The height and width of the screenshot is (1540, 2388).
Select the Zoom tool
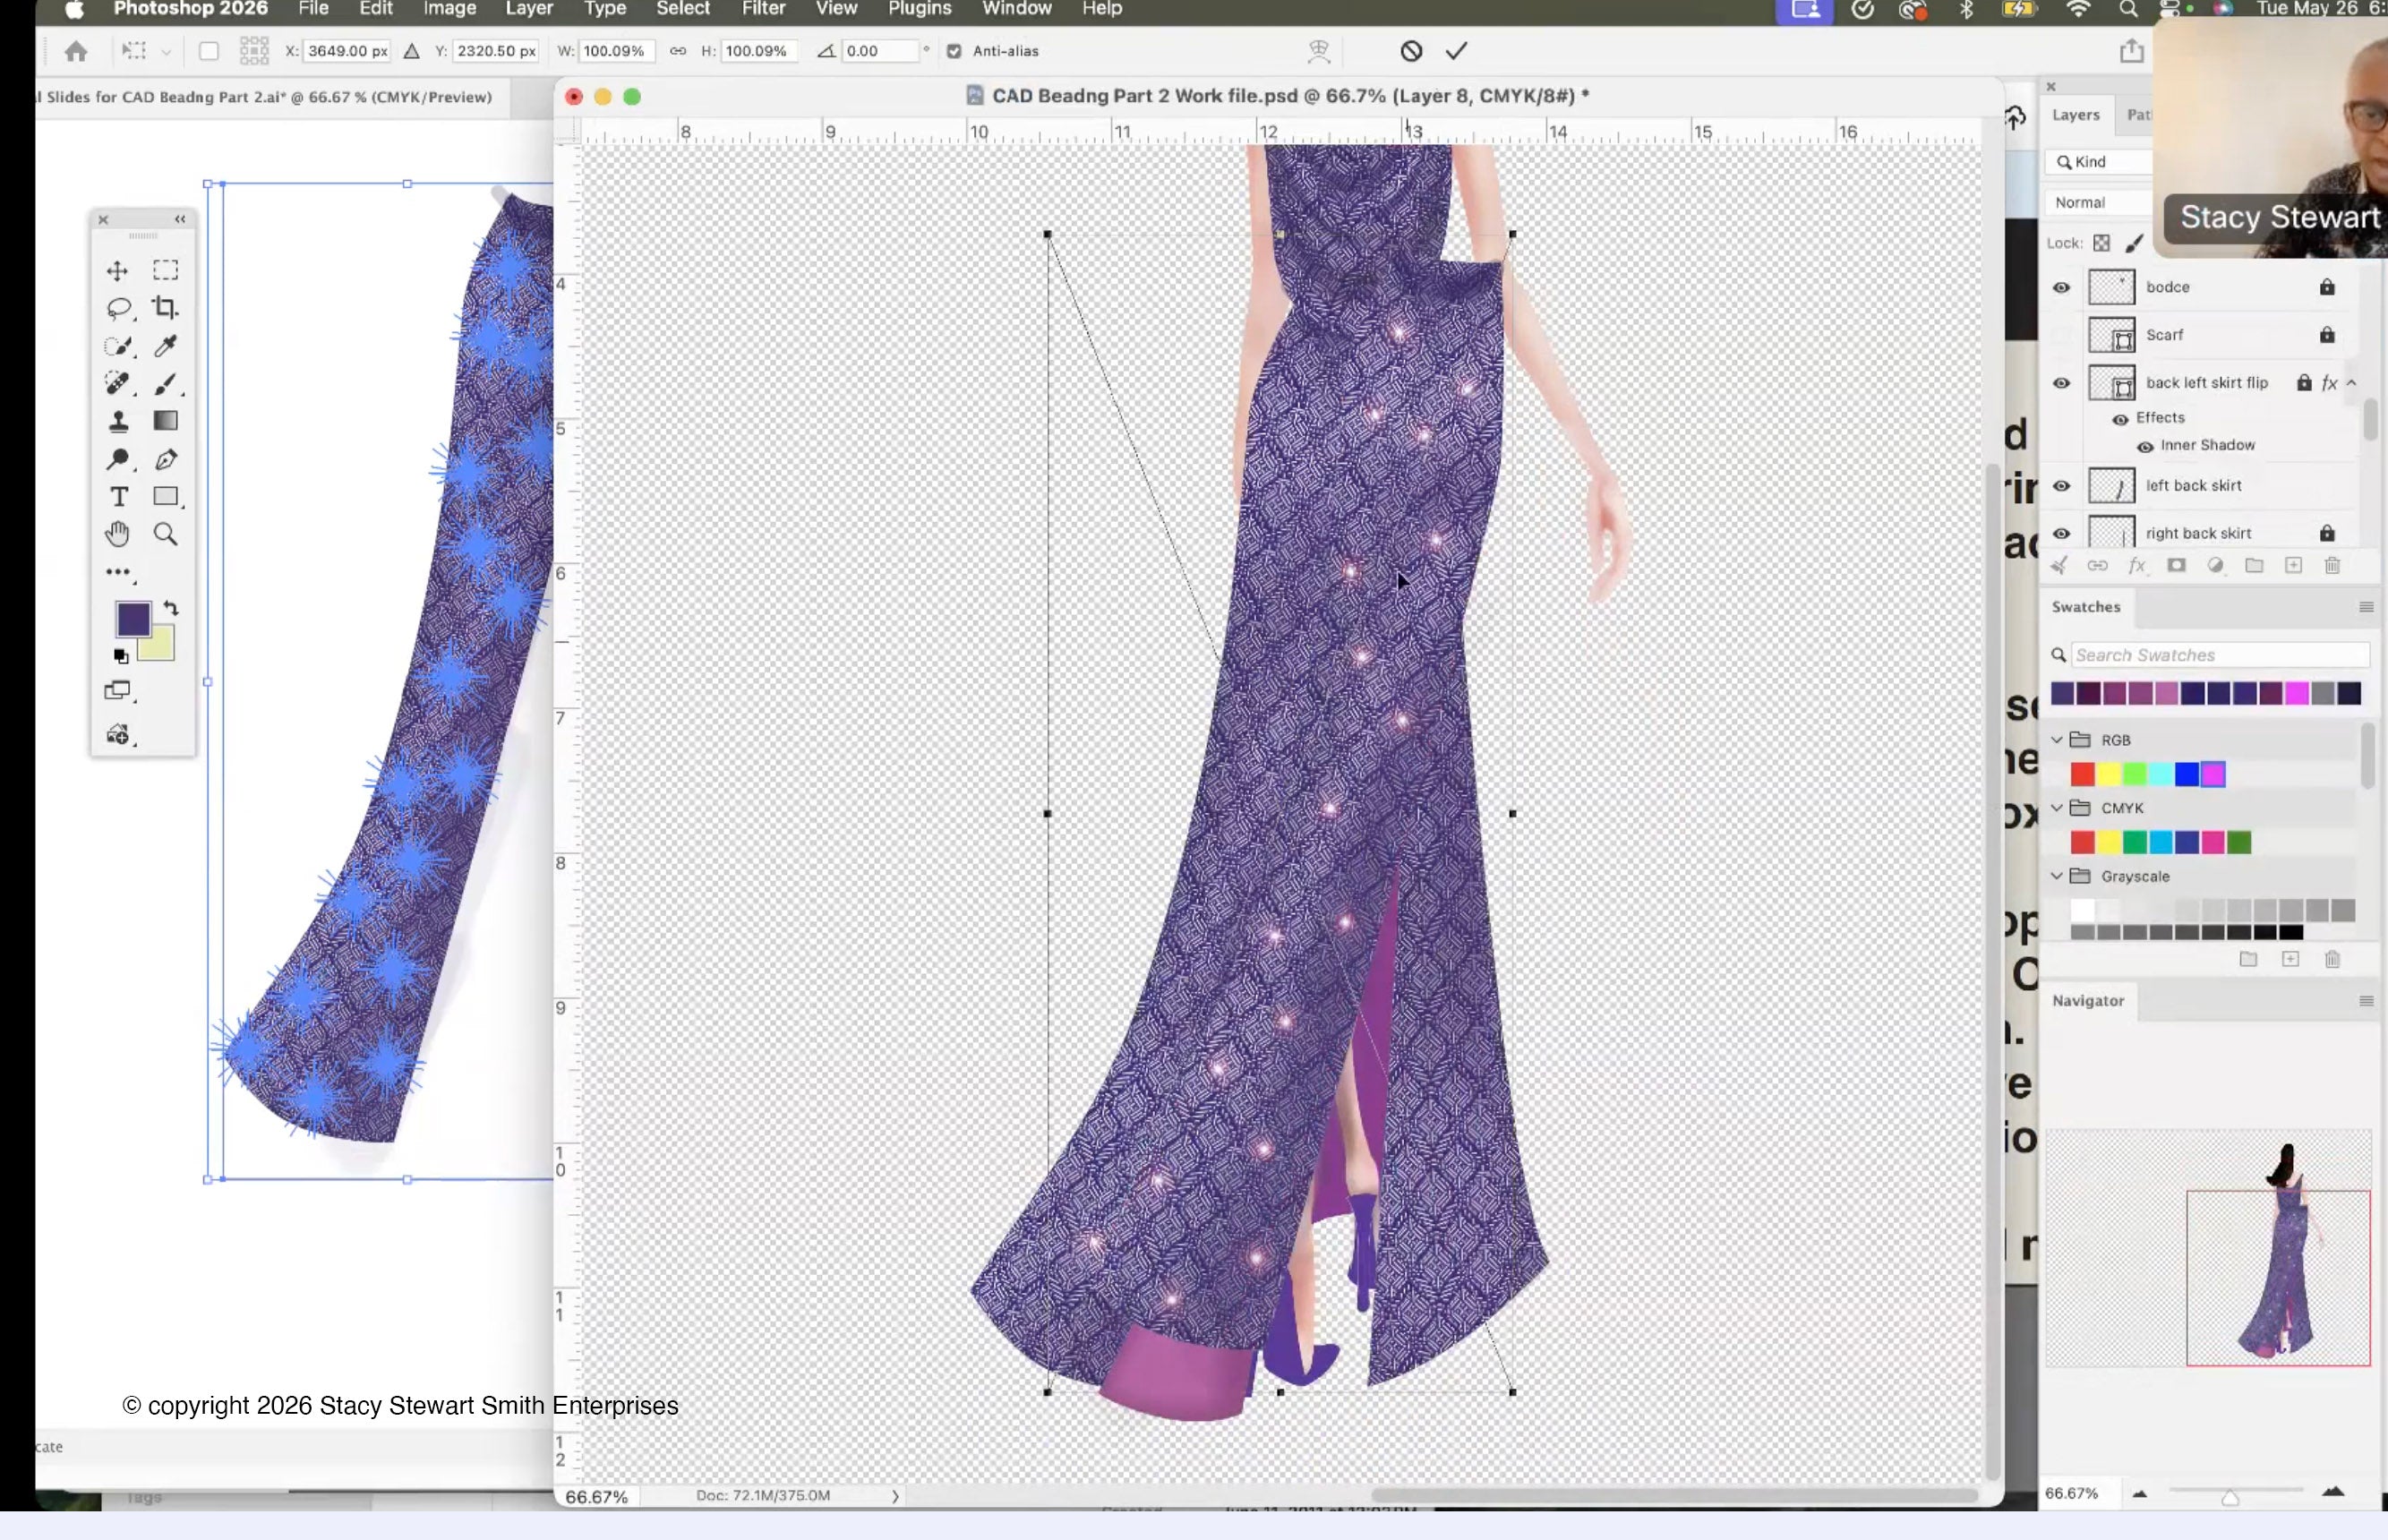166,534
